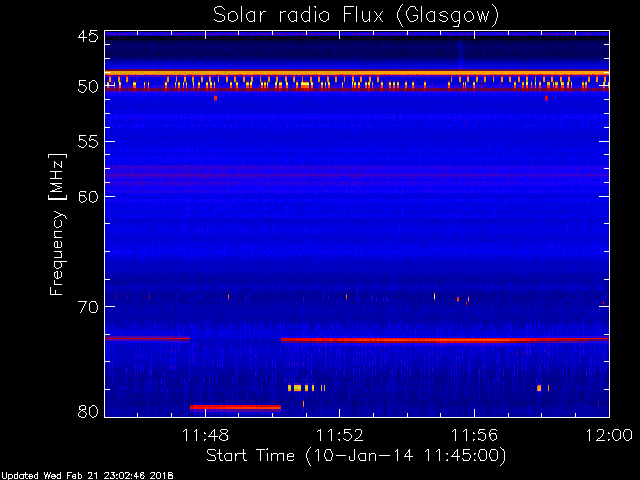Click the long red line starting after 11:50

445,340
